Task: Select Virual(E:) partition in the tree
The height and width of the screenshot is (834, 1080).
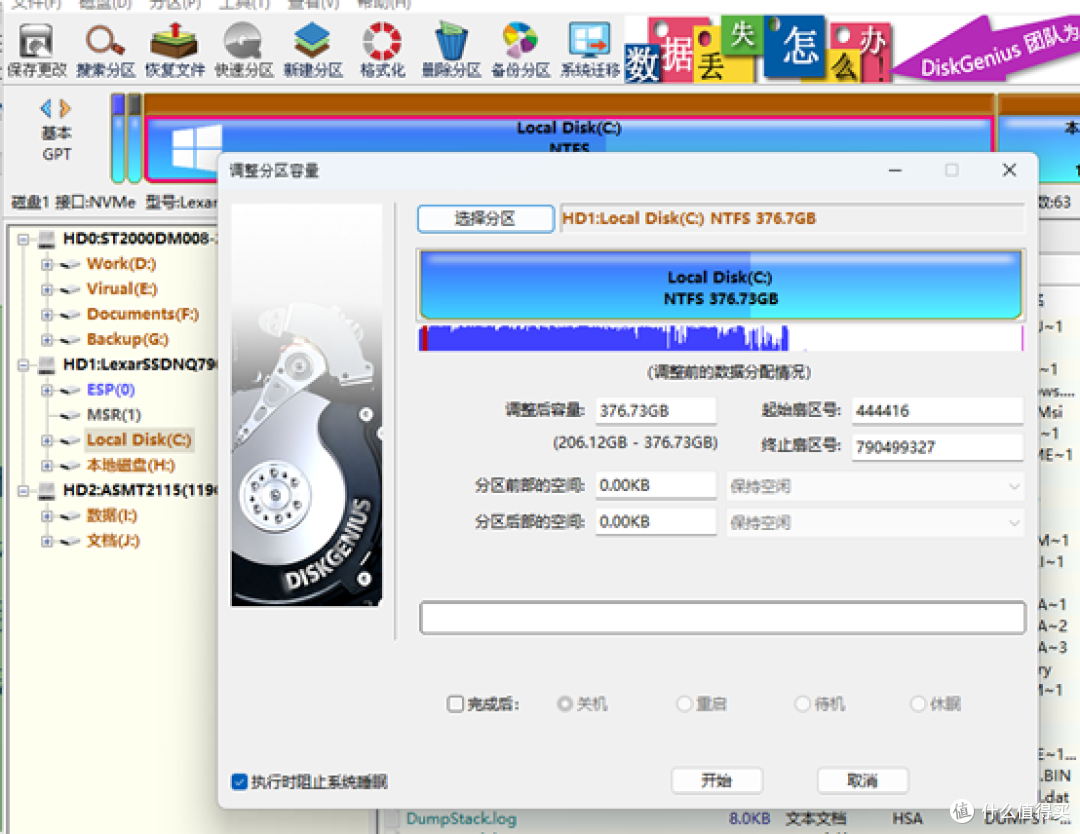Action: click(x=122, y=289)
